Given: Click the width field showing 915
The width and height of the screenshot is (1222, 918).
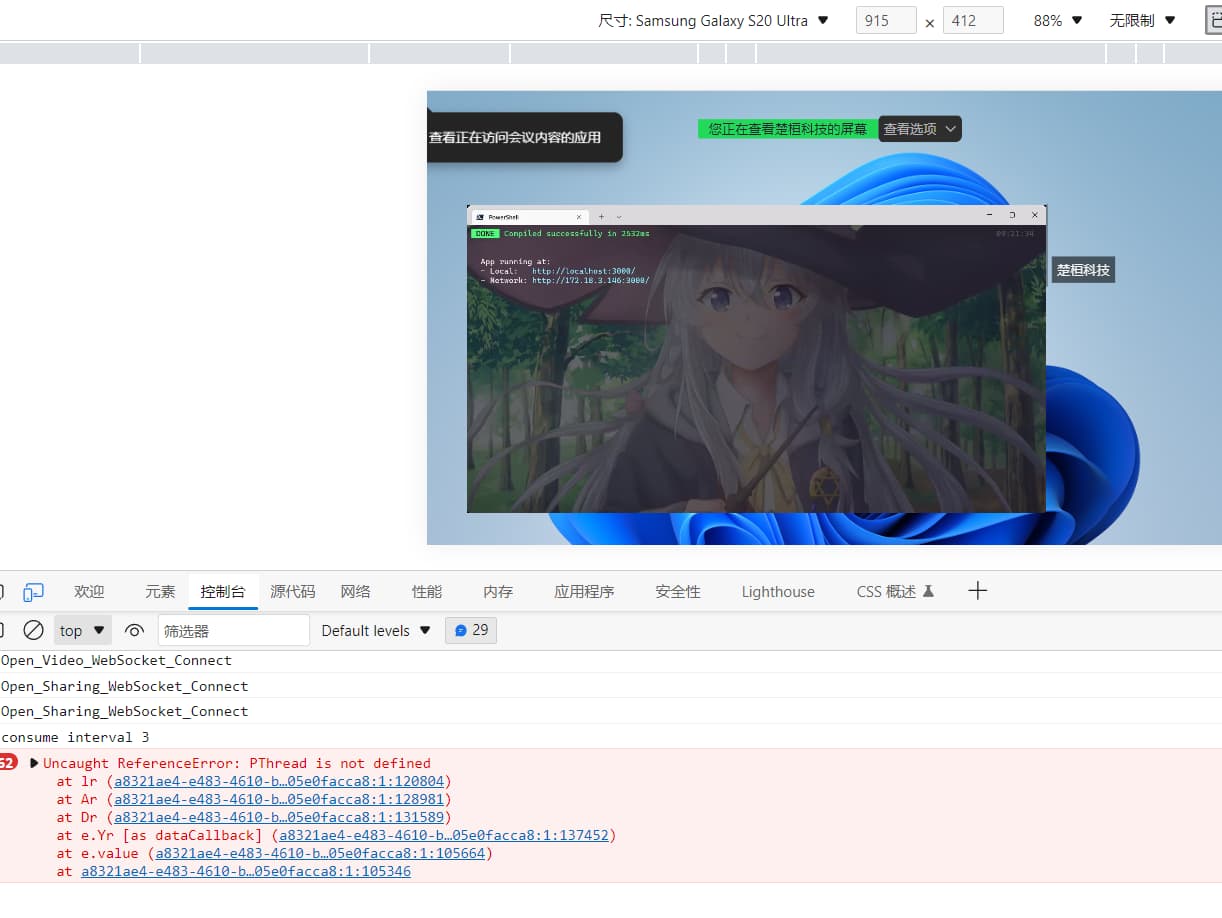Looking at the screenshot, I should pyautogui.click(x=886, y=20).
